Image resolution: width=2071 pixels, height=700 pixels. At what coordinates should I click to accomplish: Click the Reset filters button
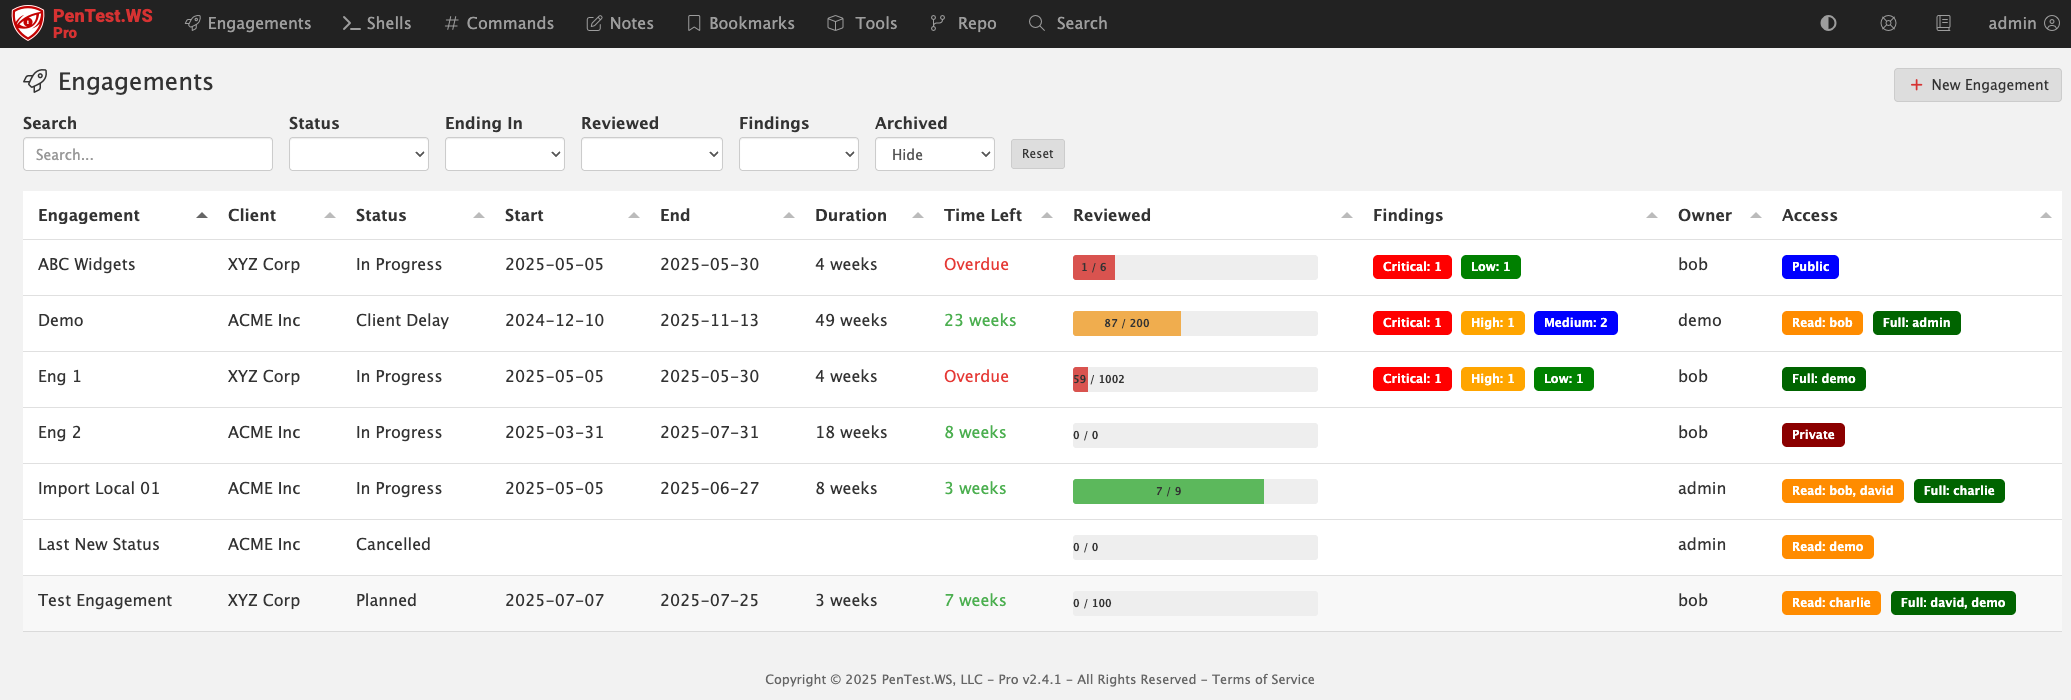[1038, 154]
